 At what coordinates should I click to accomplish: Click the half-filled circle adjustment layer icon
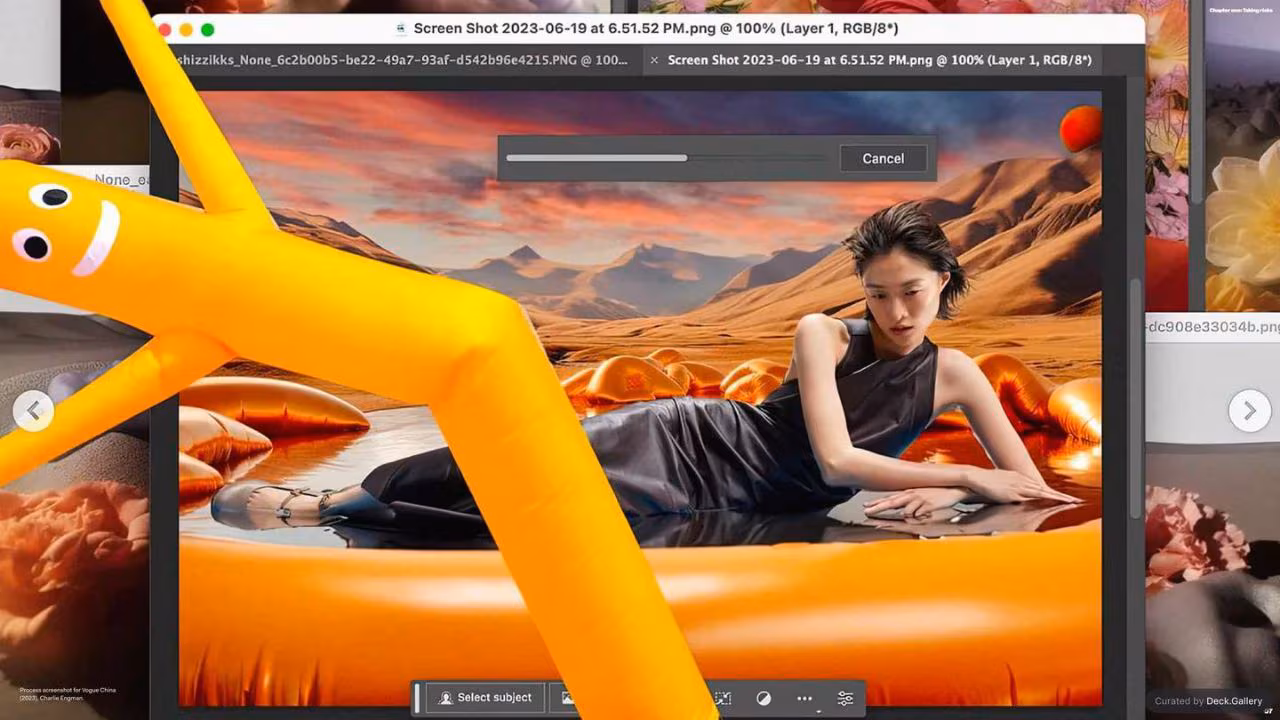point(763,698)
